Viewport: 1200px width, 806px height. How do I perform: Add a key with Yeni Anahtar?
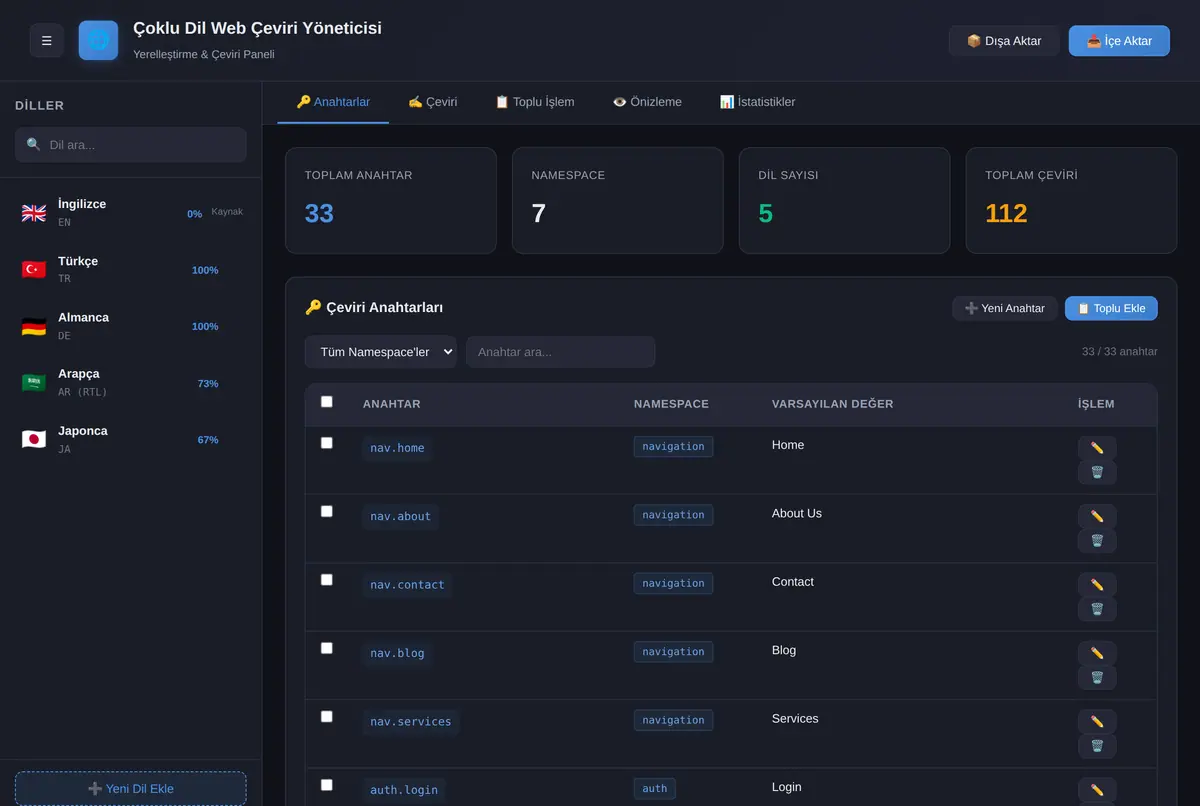1004,308
